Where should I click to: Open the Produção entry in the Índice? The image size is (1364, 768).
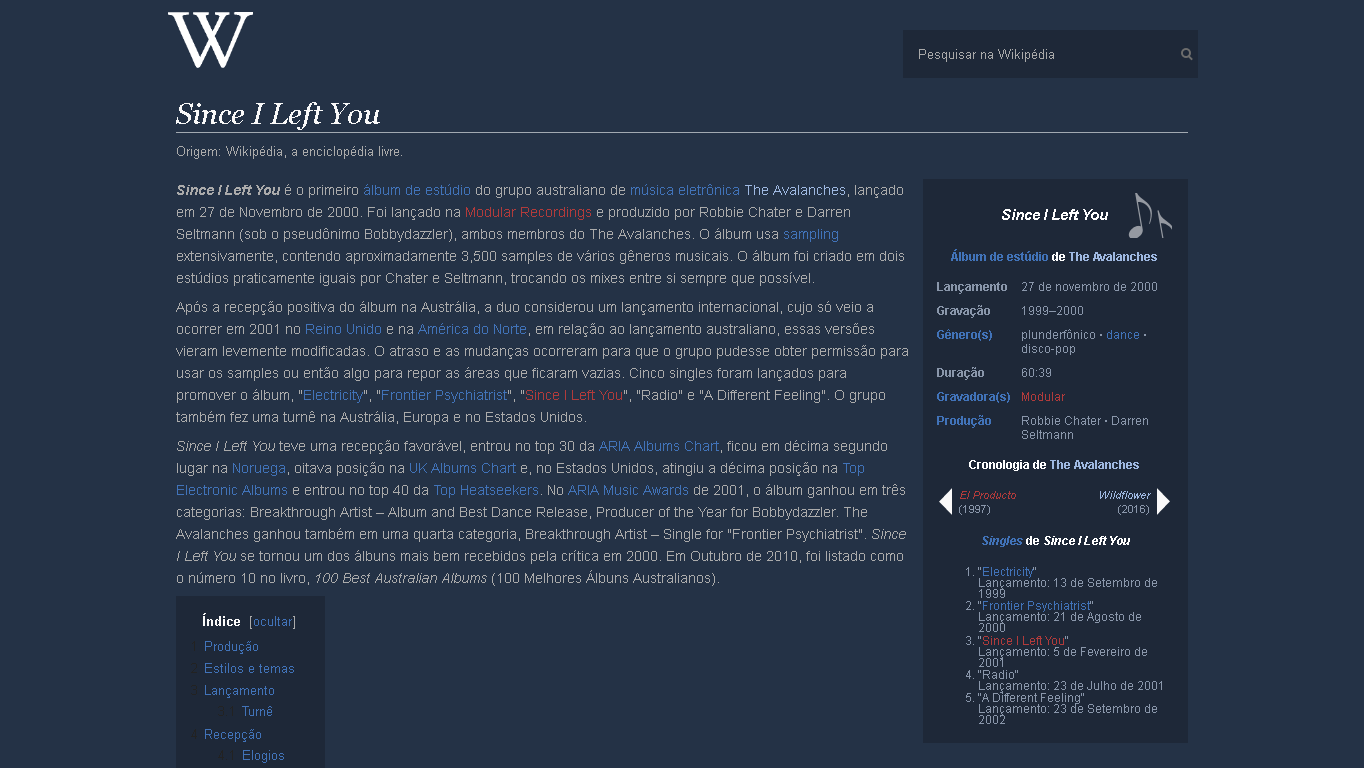[x=231, y=647]
